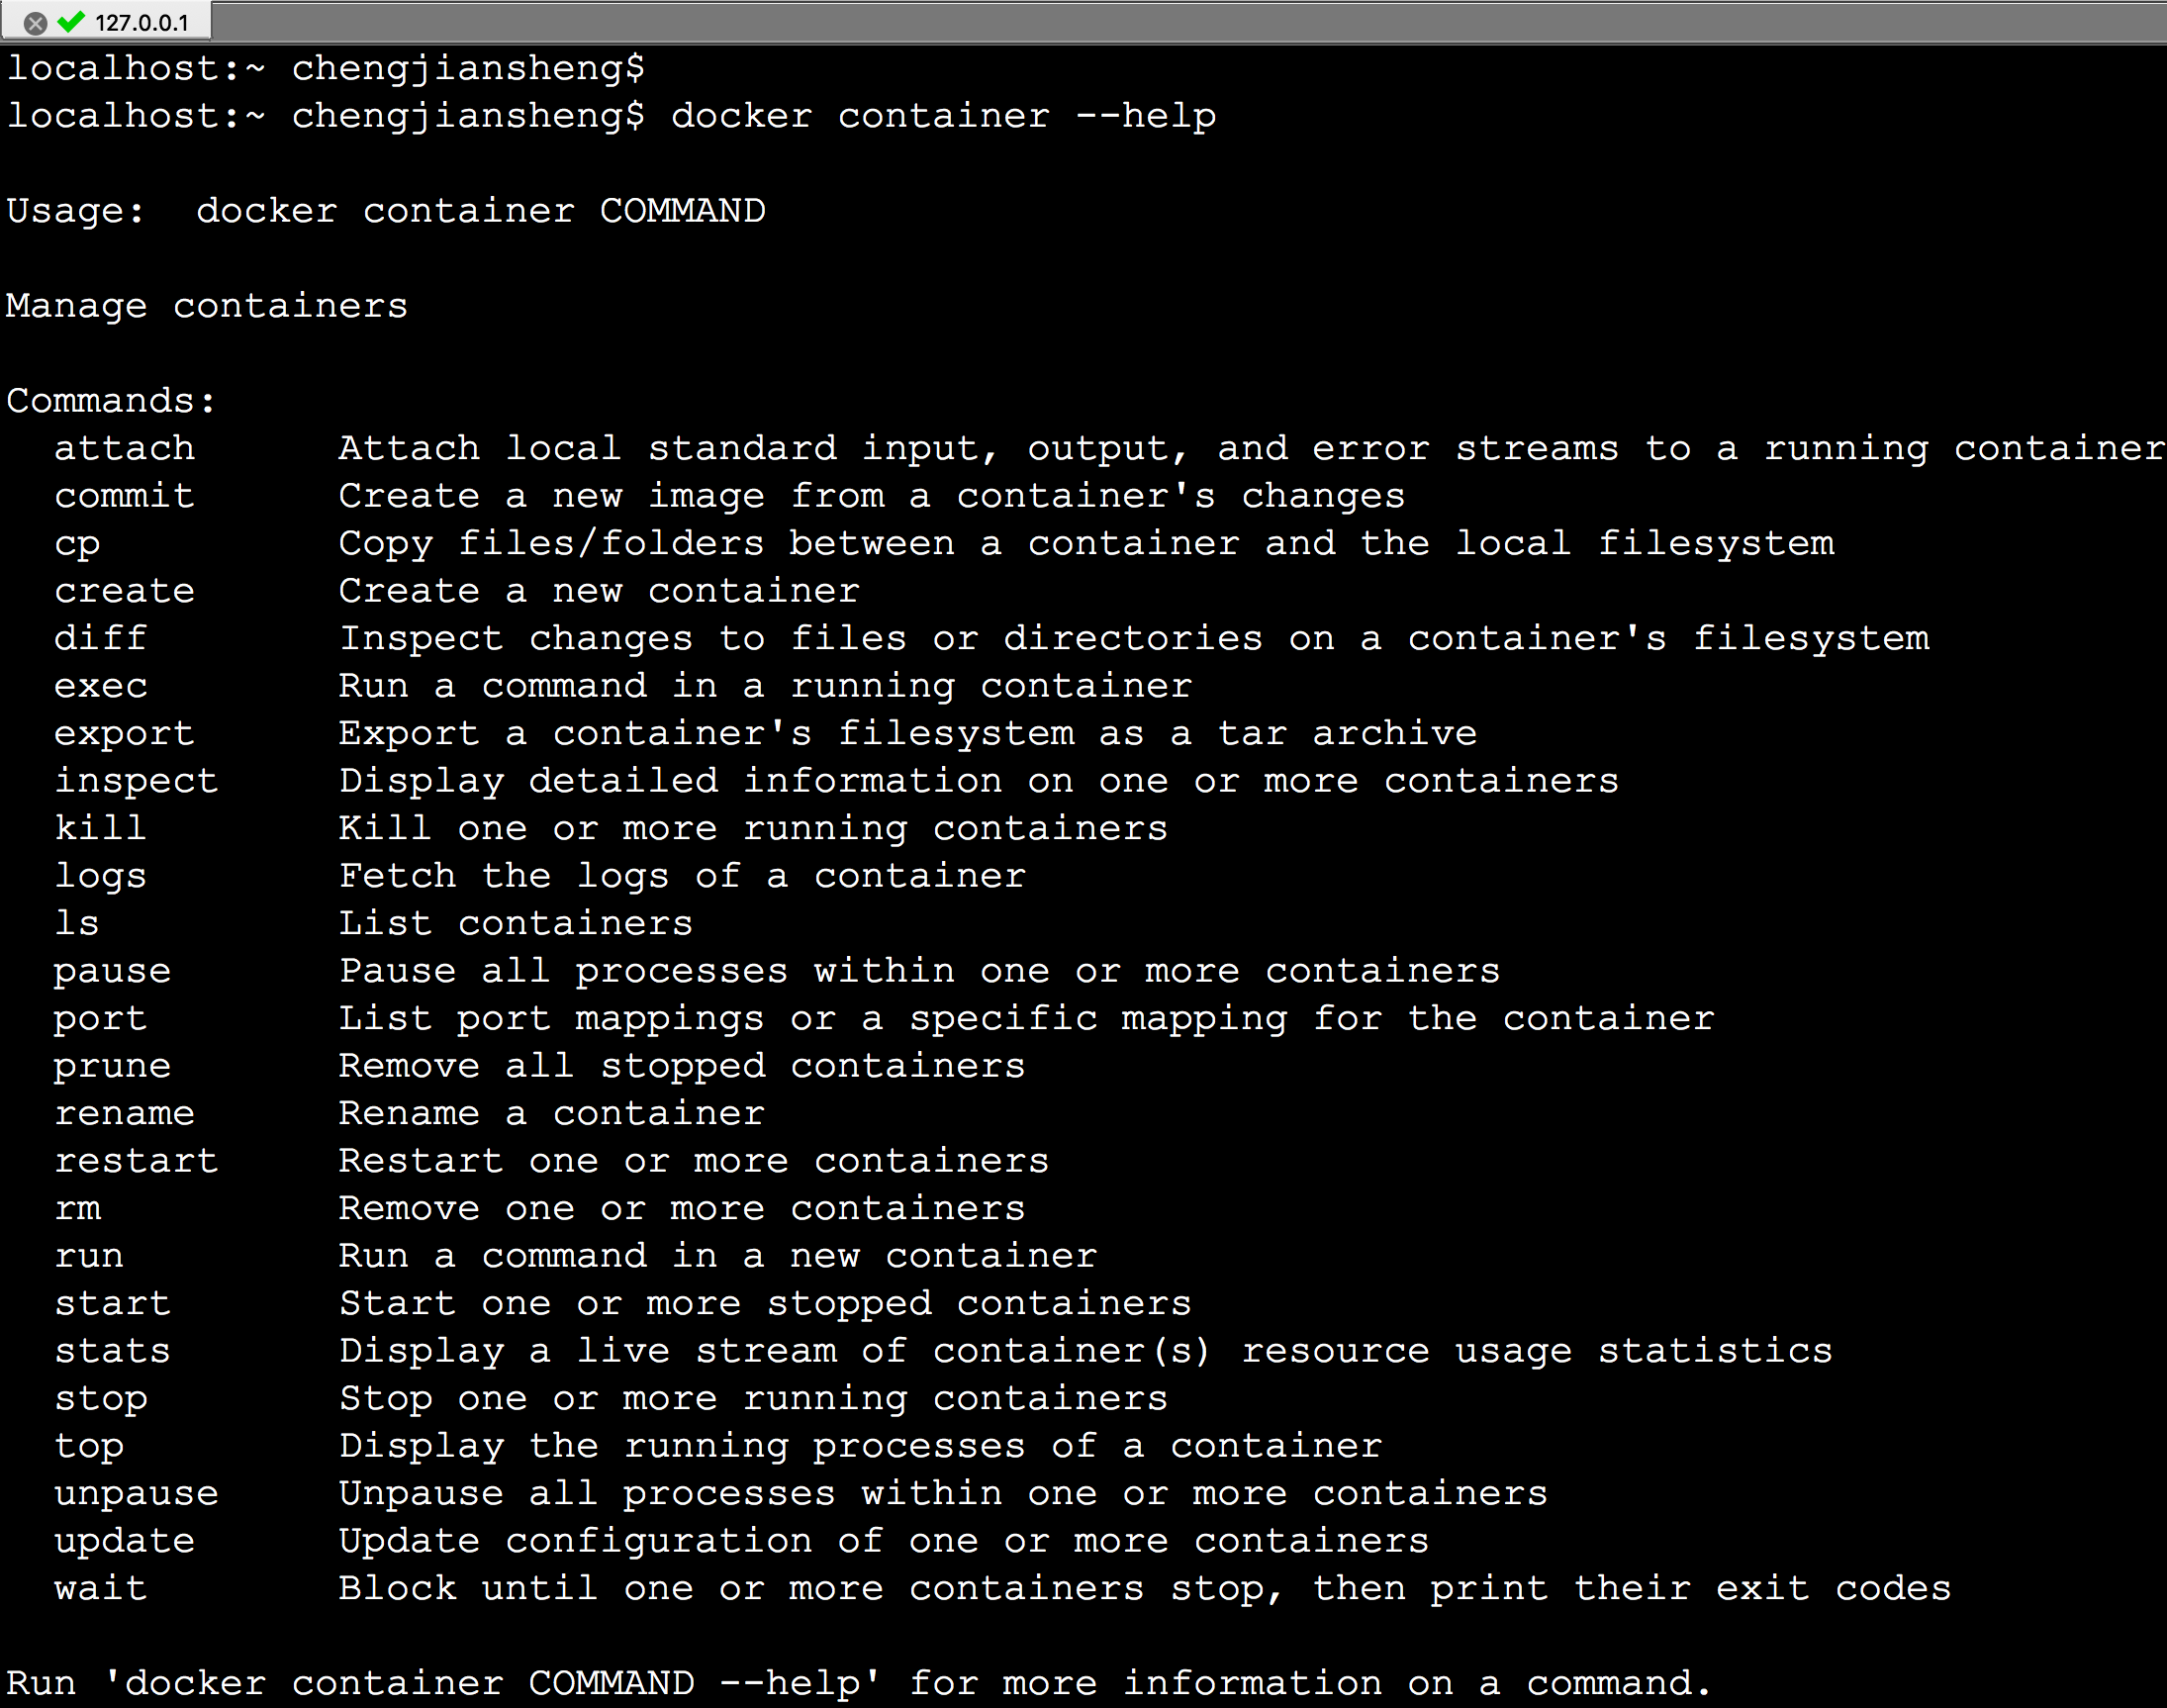Click the 'docker container --help' command text
The height and width of the screenshot is (1708, 2167).
(943, 116)
